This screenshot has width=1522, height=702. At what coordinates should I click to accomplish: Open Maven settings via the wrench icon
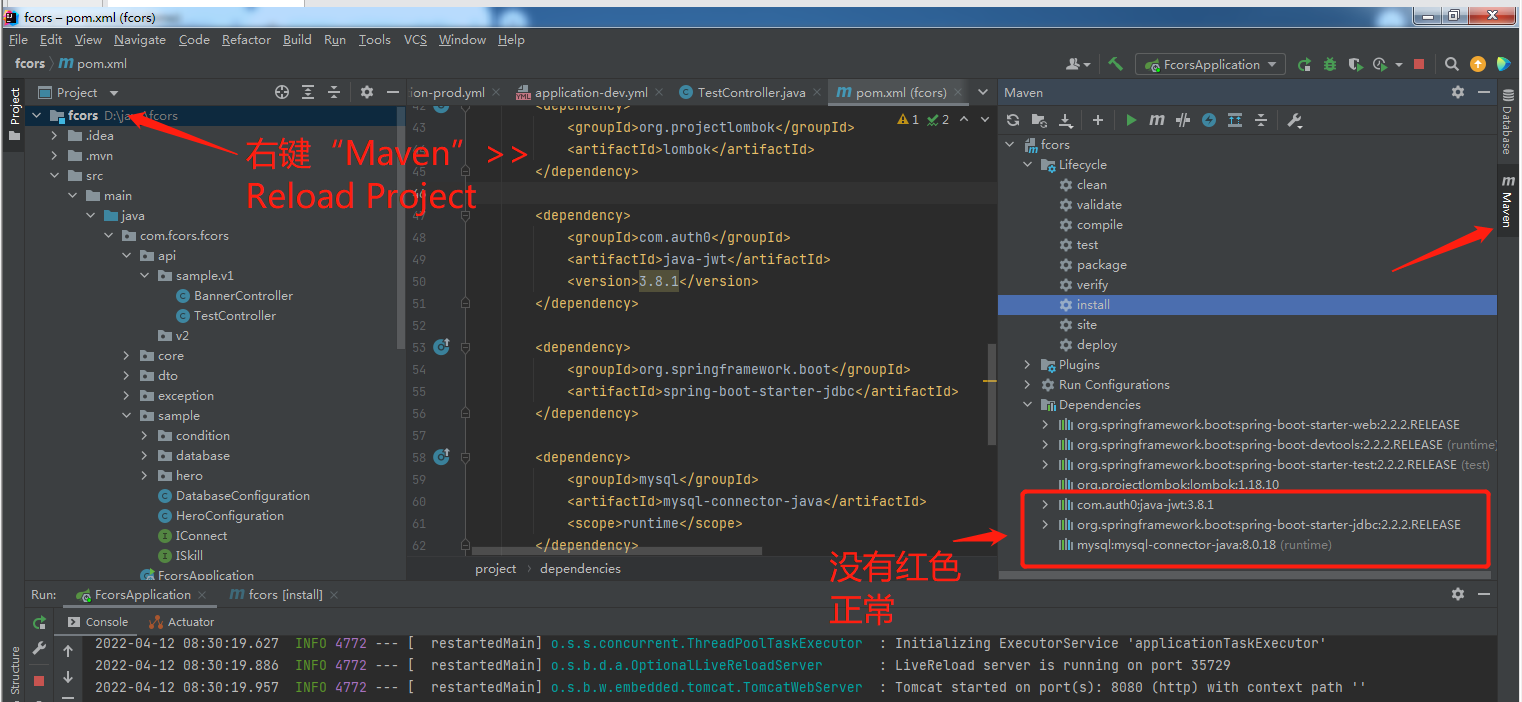tap(1294, 120)
